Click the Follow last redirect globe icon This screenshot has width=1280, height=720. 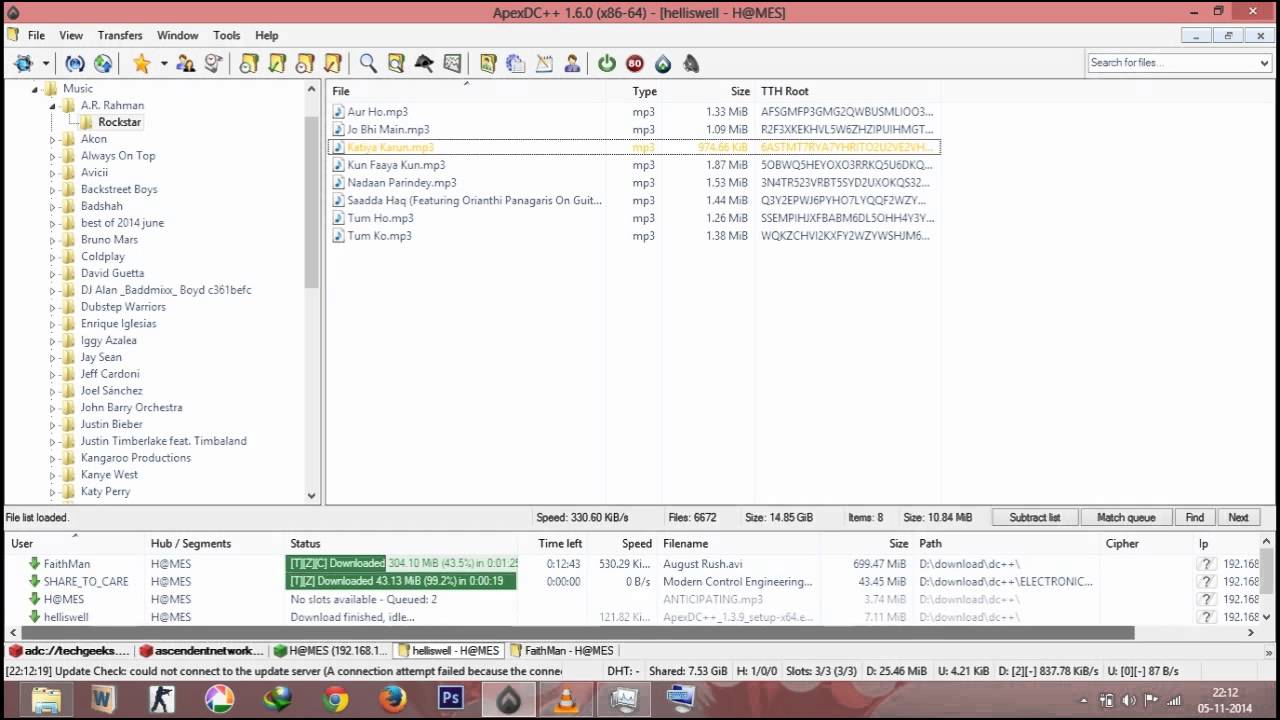[x=102, y=63]
